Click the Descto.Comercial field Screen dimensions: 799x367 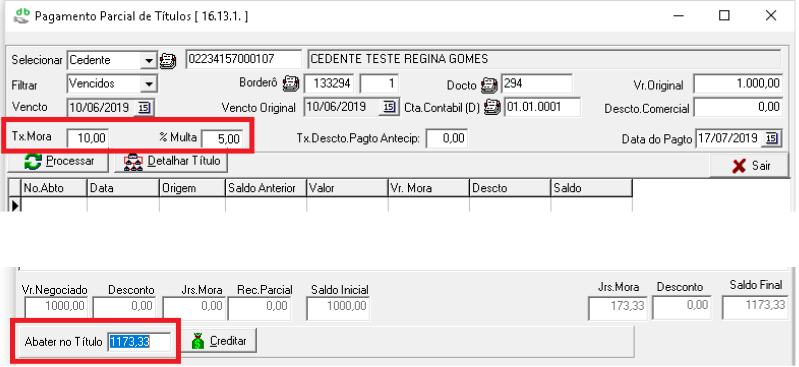[737, 108]
